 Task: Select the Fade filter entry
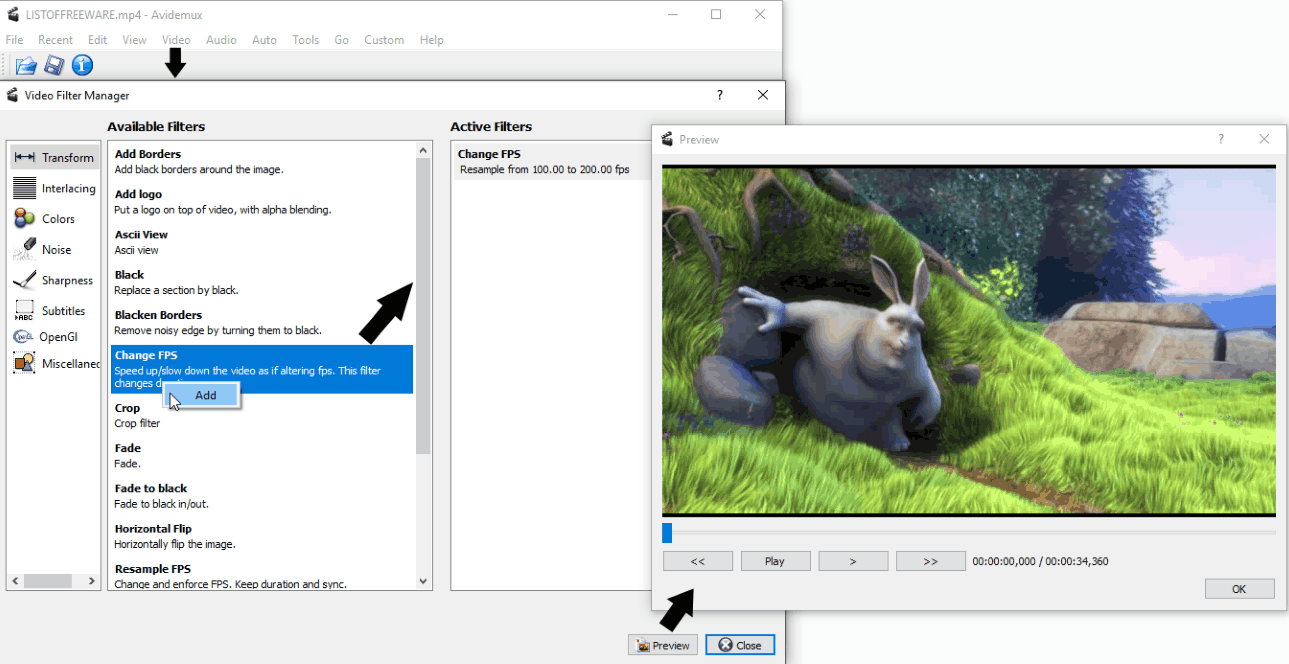(261, 455)
